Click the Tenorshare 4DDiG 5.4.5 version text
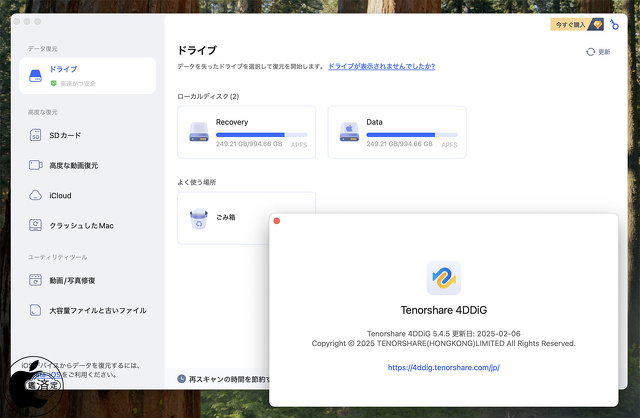Screen dimensions: 640x418 [x=444, y=334]
